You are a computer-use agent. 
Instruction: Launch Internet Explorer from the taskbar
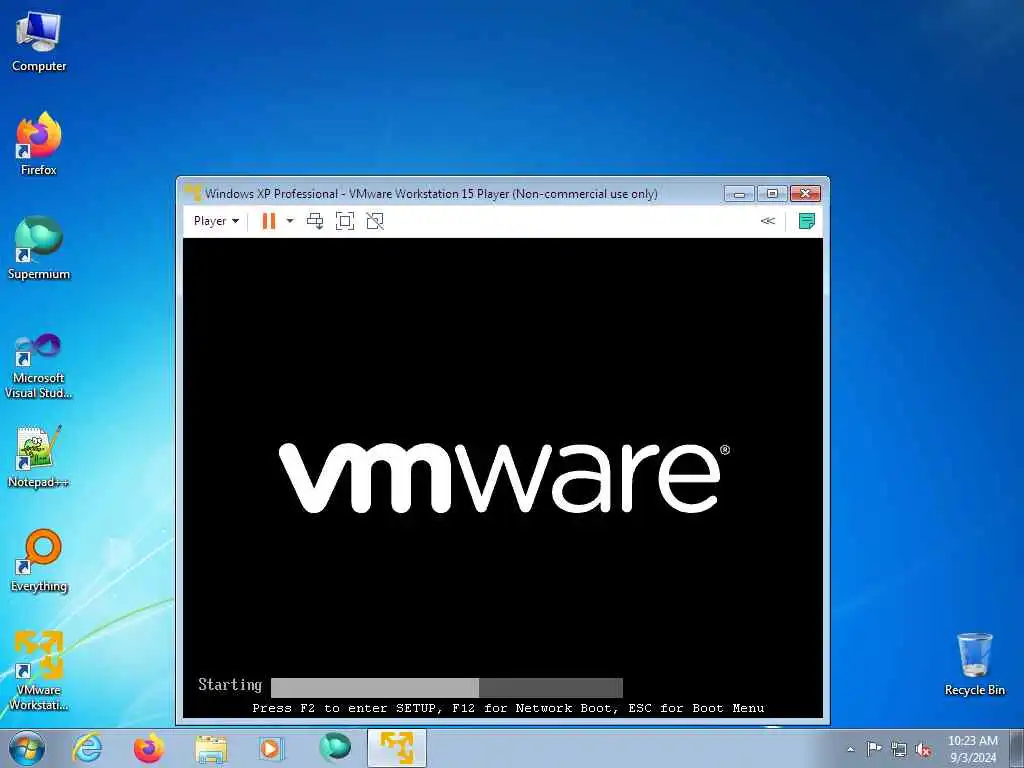click(x=87, y=748)
